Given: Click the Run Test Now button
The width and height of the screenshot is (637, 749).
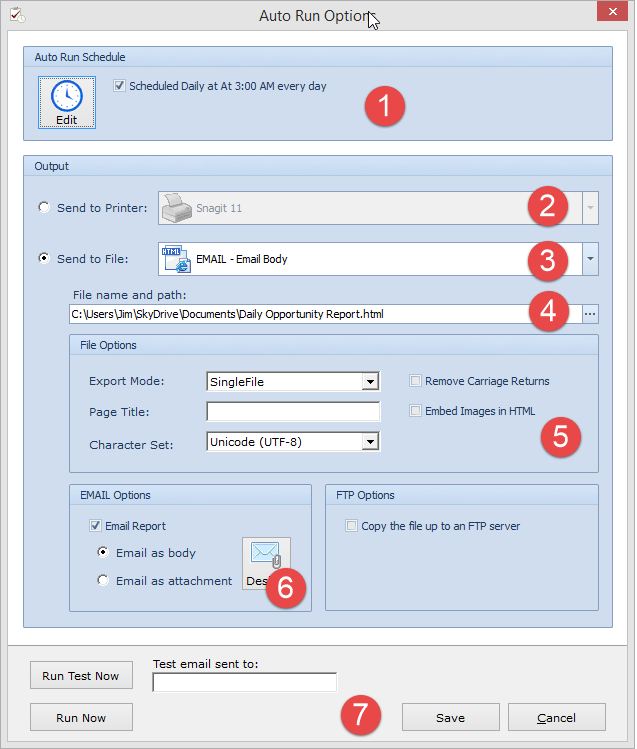Looking at the screenshot, I should 81,675.
